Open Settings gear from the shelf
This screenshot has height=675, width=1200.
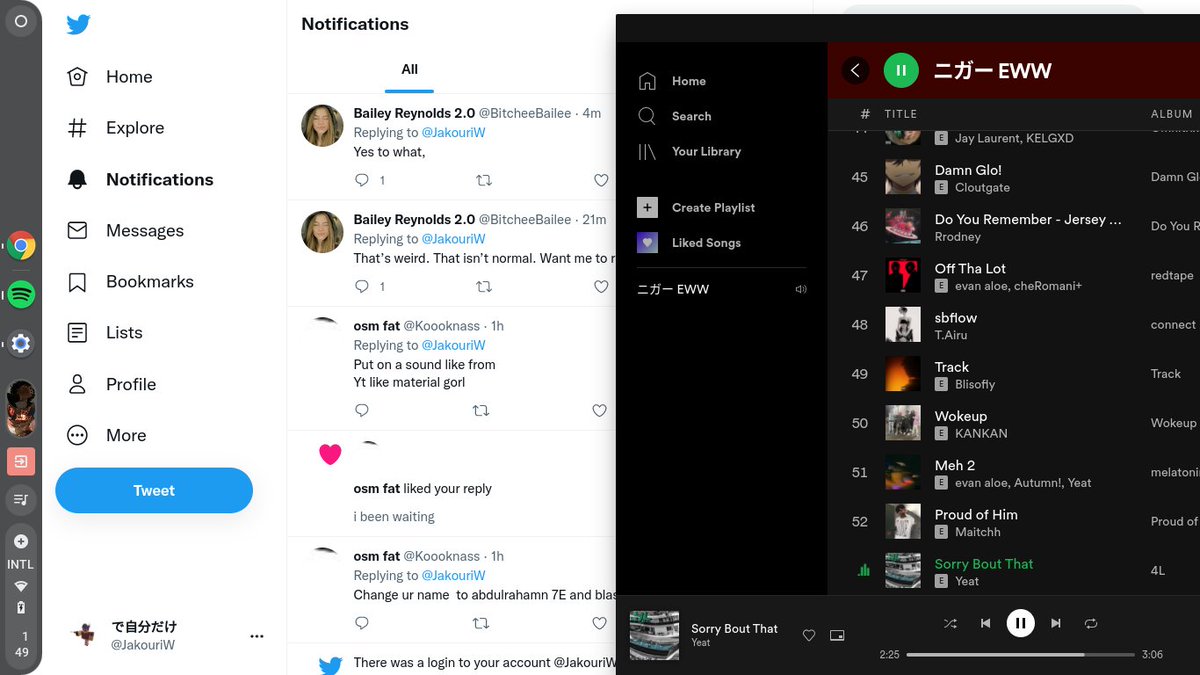click(x=21, y=344)
